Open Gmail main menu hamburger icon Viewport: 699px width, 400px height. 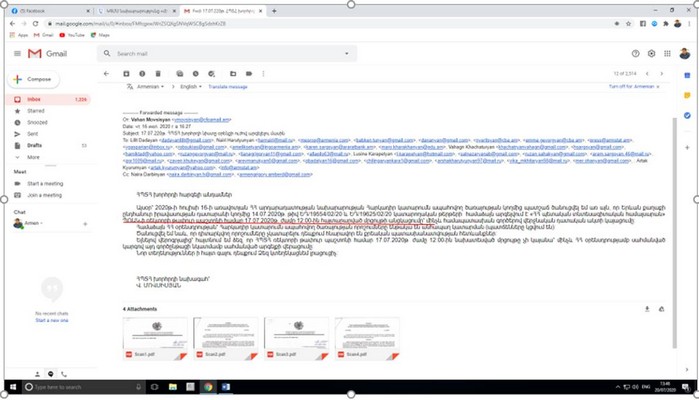tap(17, 54)
